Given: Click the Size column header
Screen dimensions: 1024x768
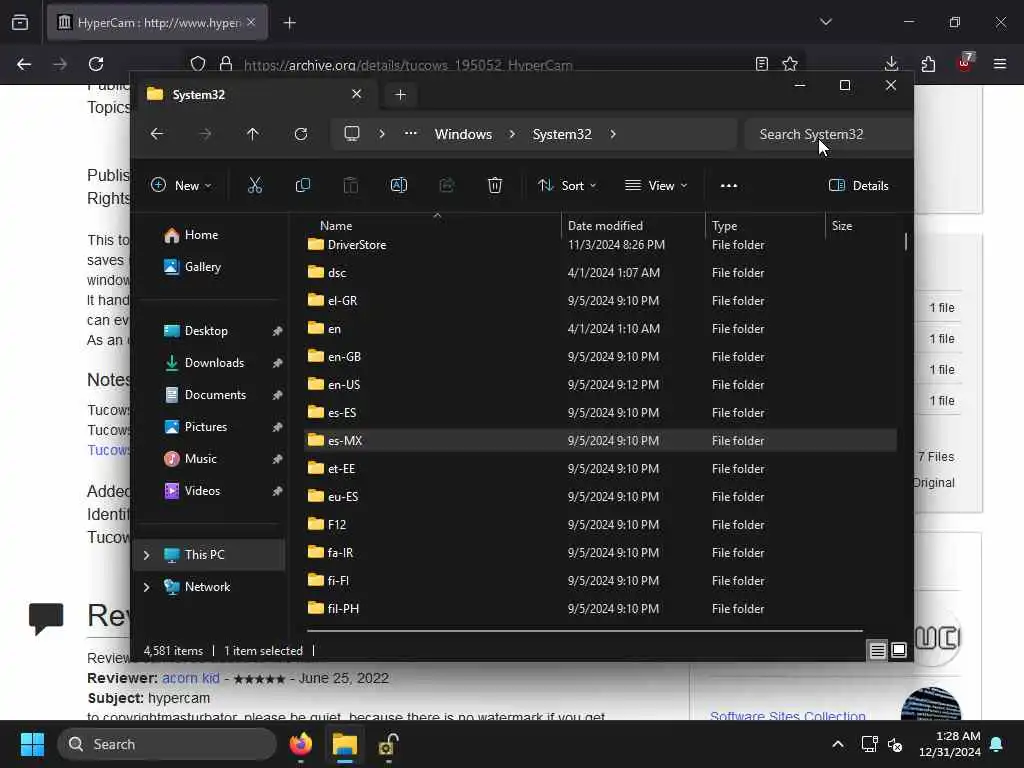Looking at the screenshot, I should click(x=841, y=225).
